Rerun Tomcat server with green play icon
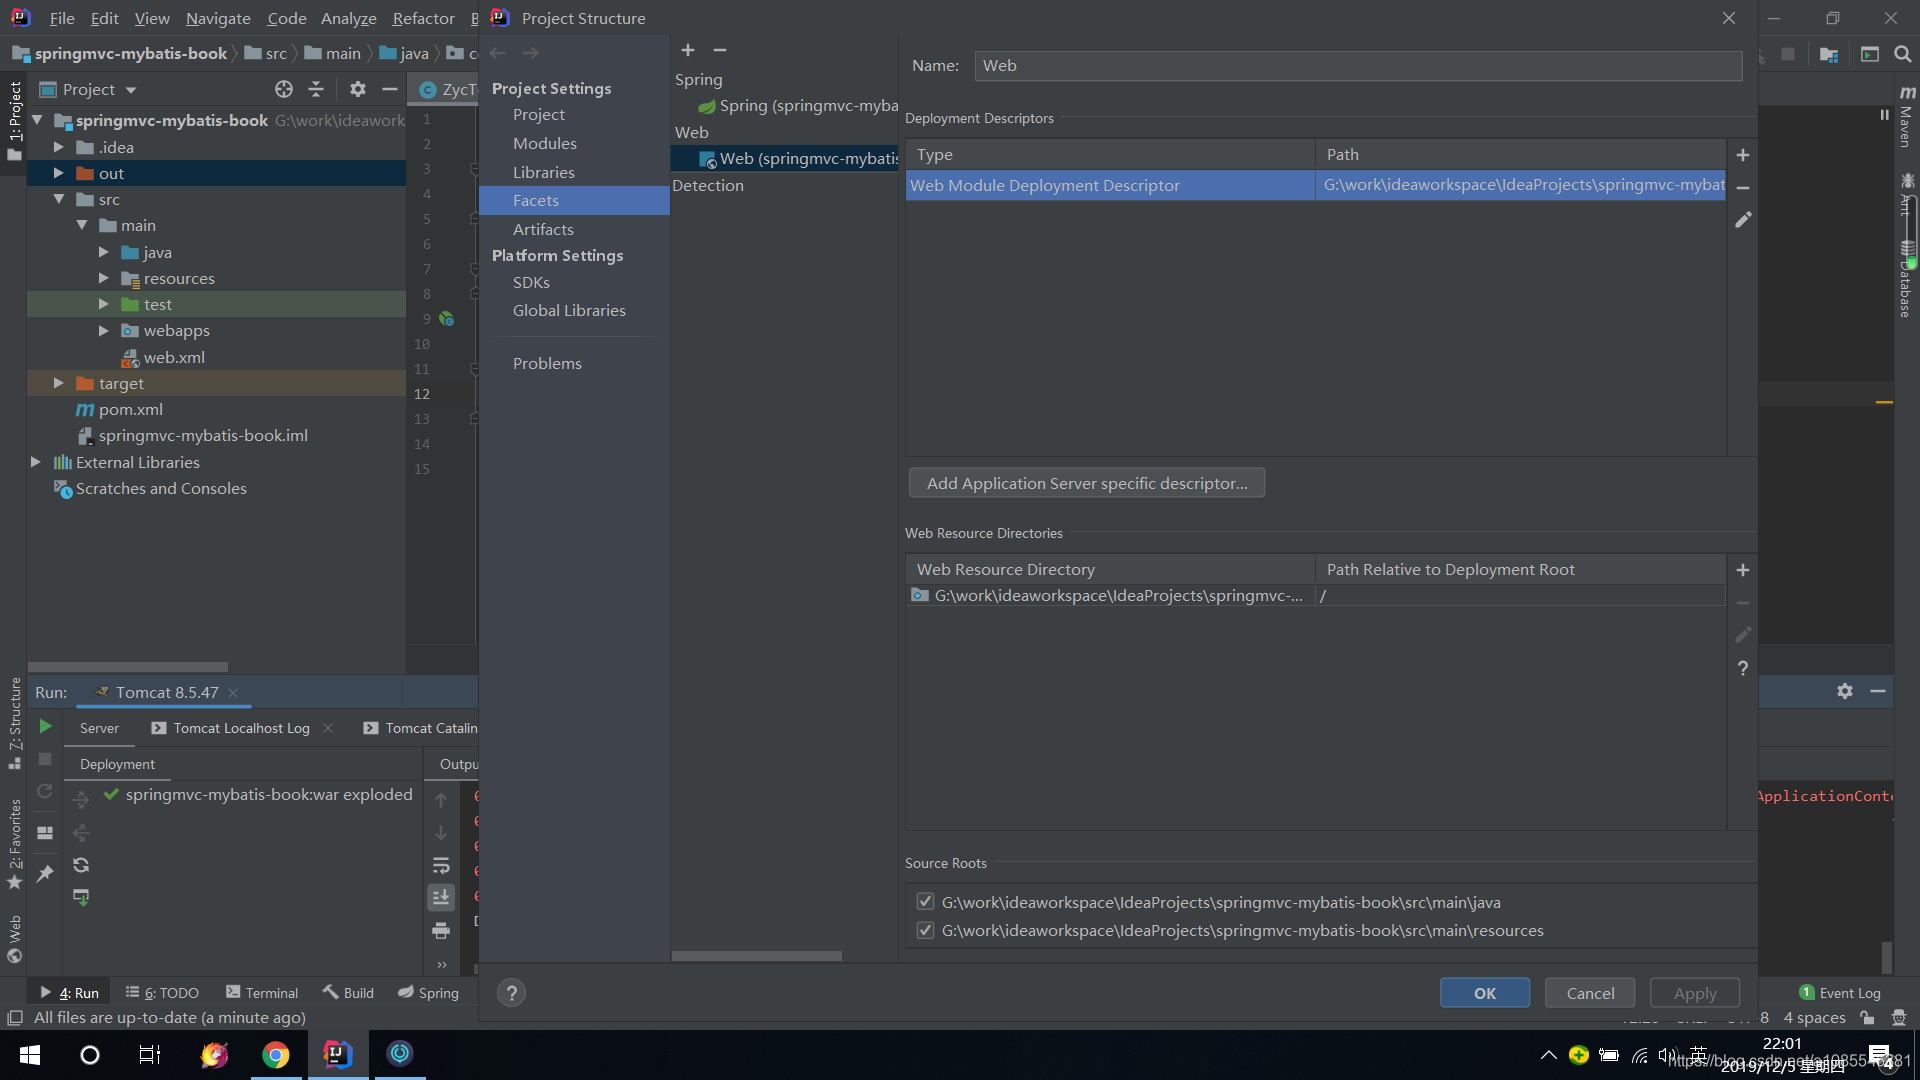 pos(45,726)
